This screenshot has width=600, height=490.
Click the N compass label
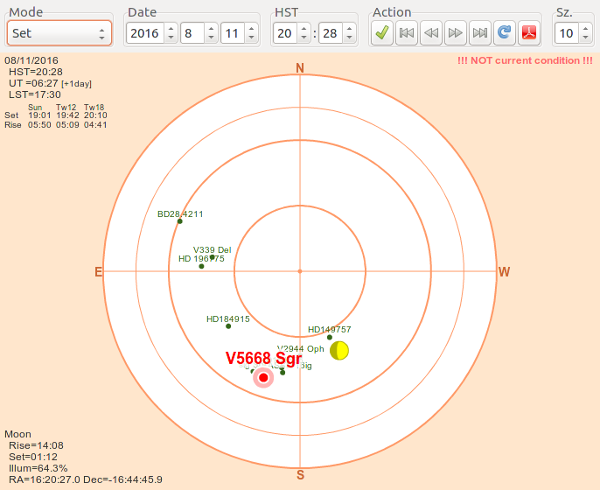tap(300, 68)
